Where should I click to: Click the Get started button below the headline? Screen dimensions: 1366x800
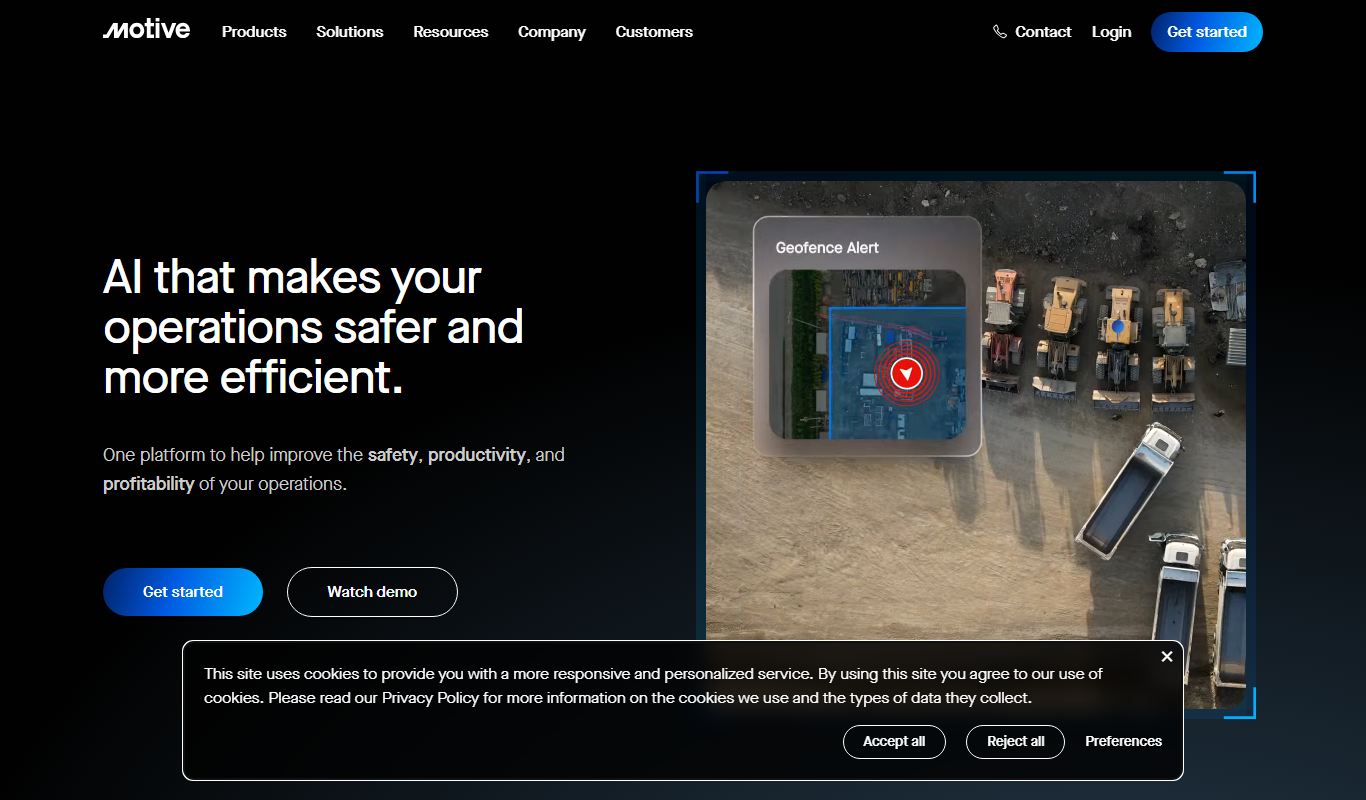[x=183, y=592]
